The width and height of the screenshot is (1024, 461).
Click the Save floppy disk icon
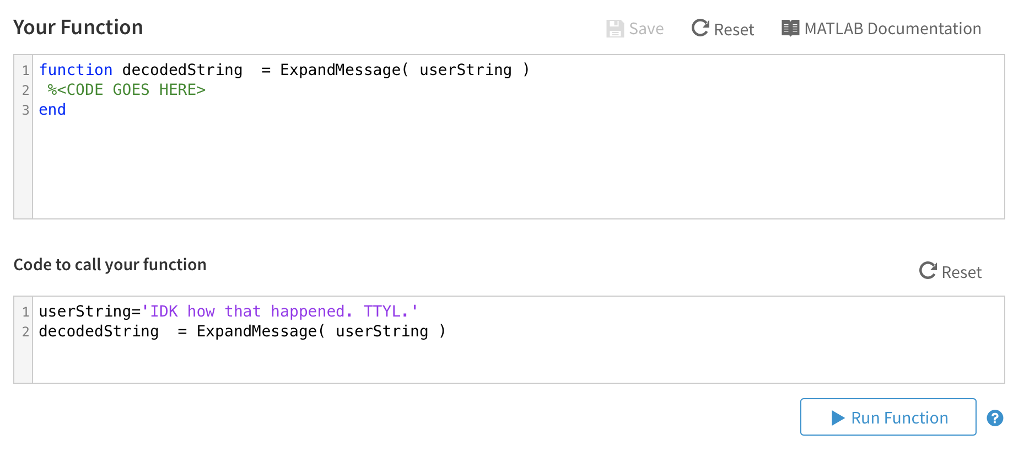coord(615,29)
